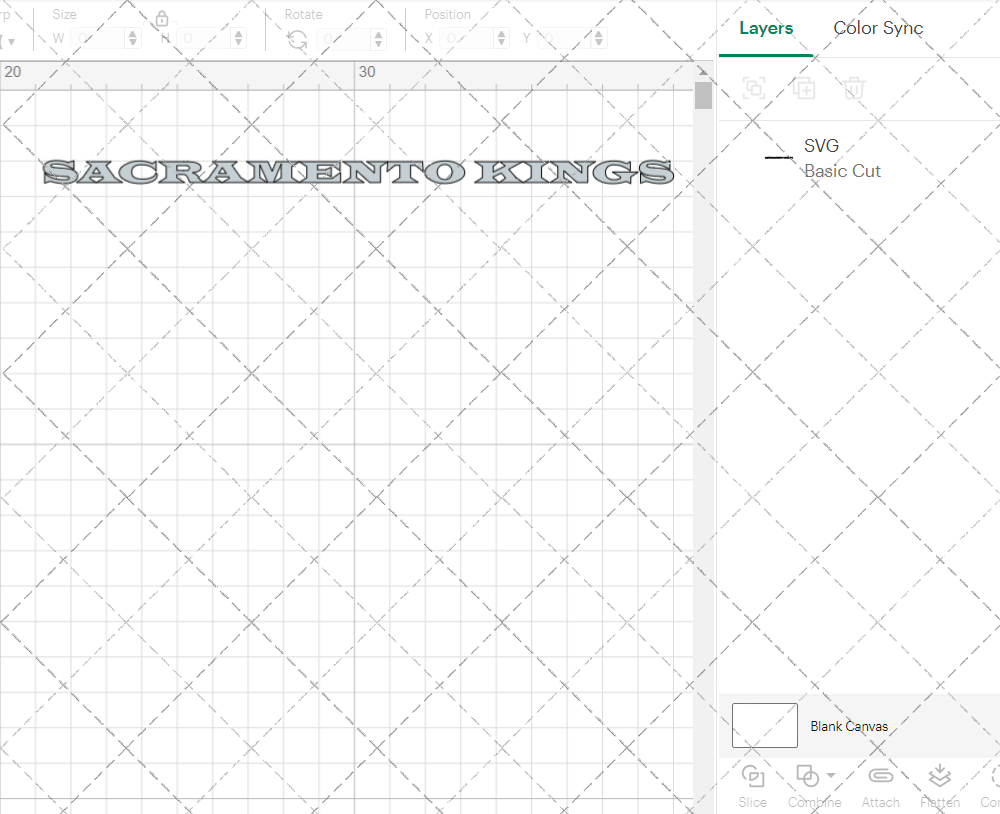Click the Rotate icon
The image size is (1000, 814).
[x=297, y=40]
